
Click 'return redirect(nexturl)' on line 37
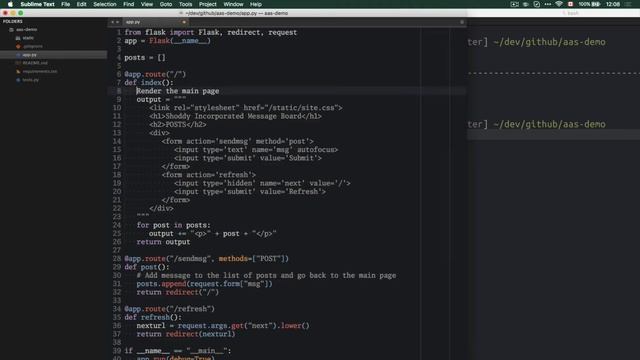click(186, 334)
